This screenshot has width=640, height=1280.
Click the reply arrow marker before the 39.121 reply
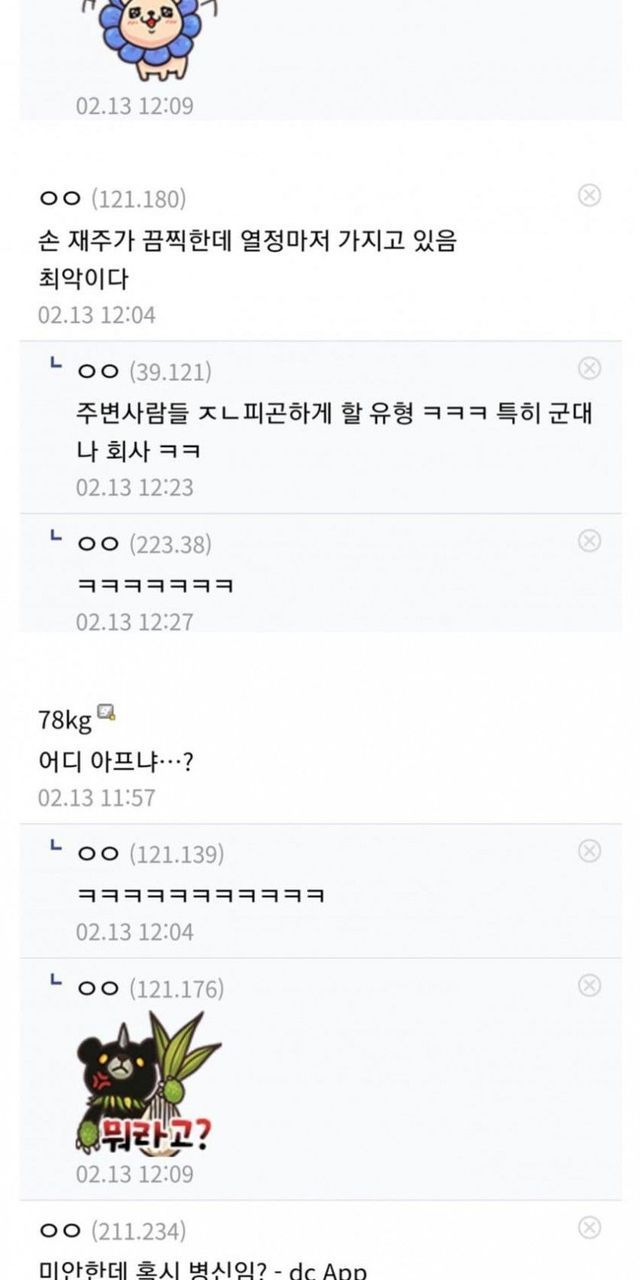(56, 367)
